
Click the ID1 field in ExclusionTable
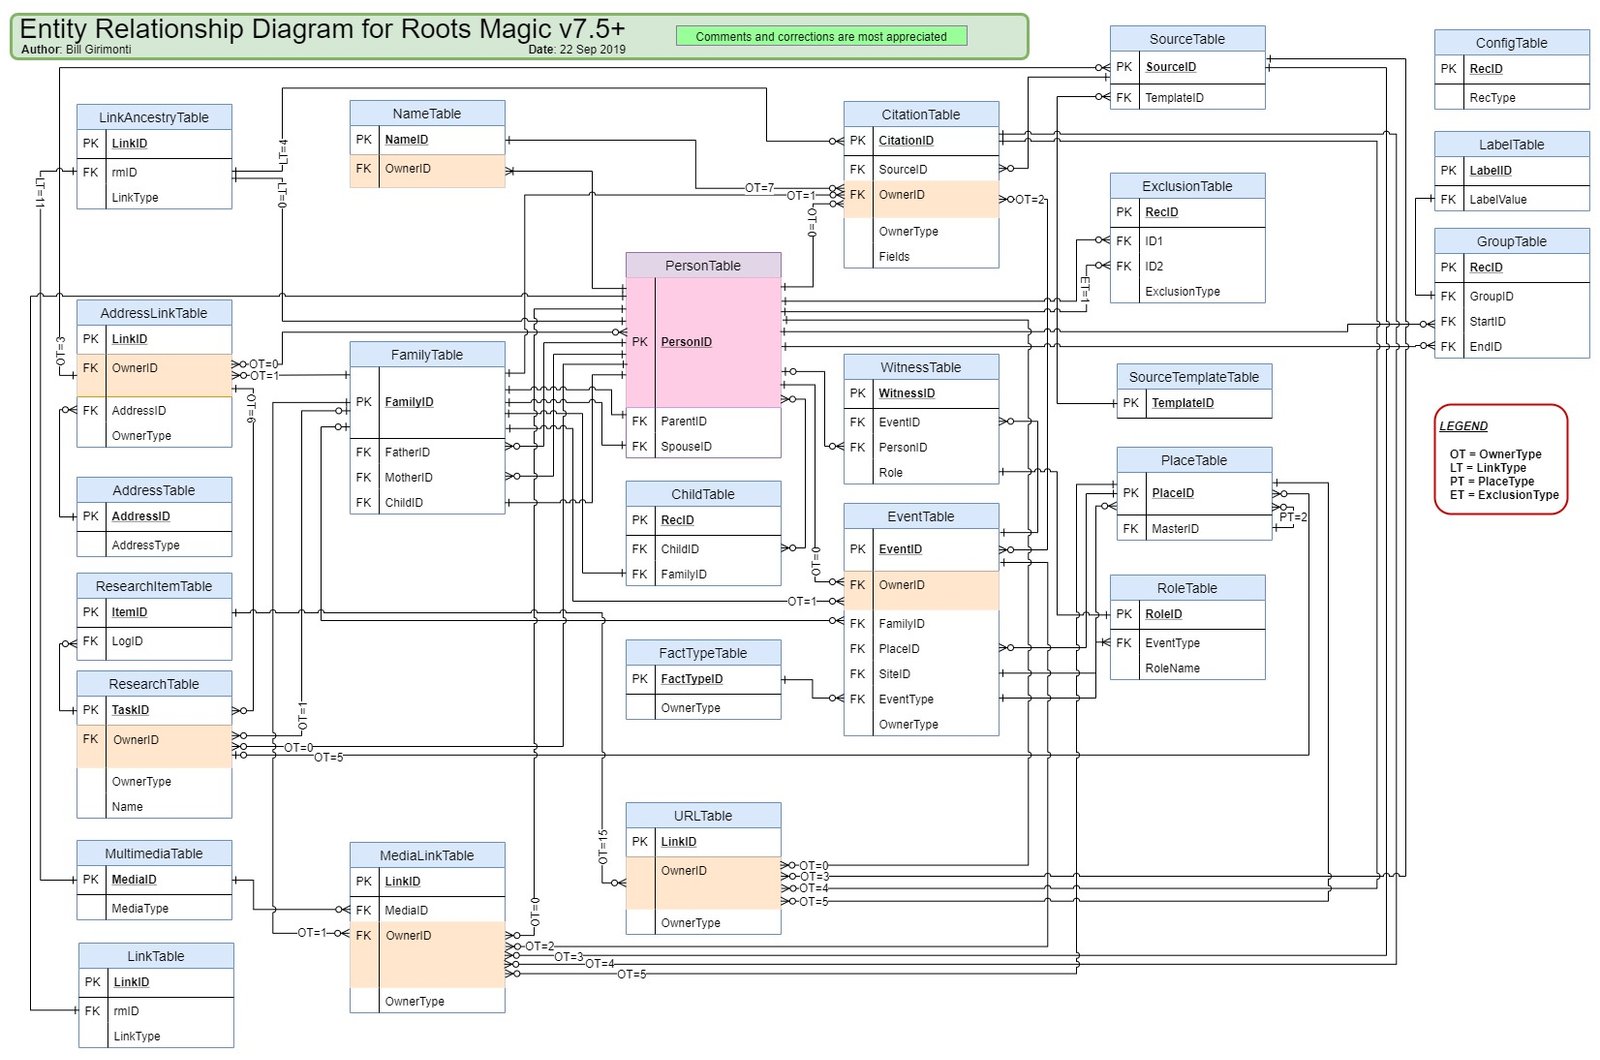1154,242
